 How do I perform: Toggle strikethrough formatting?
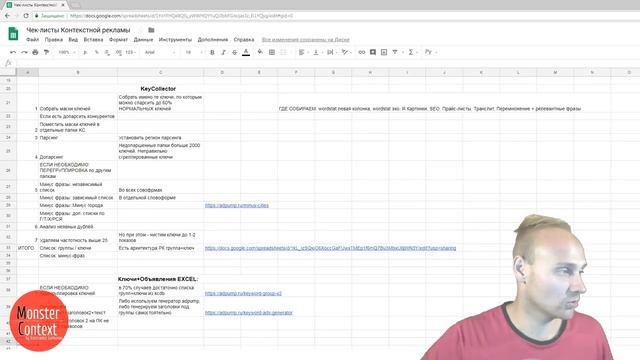[x=234, y=52]
